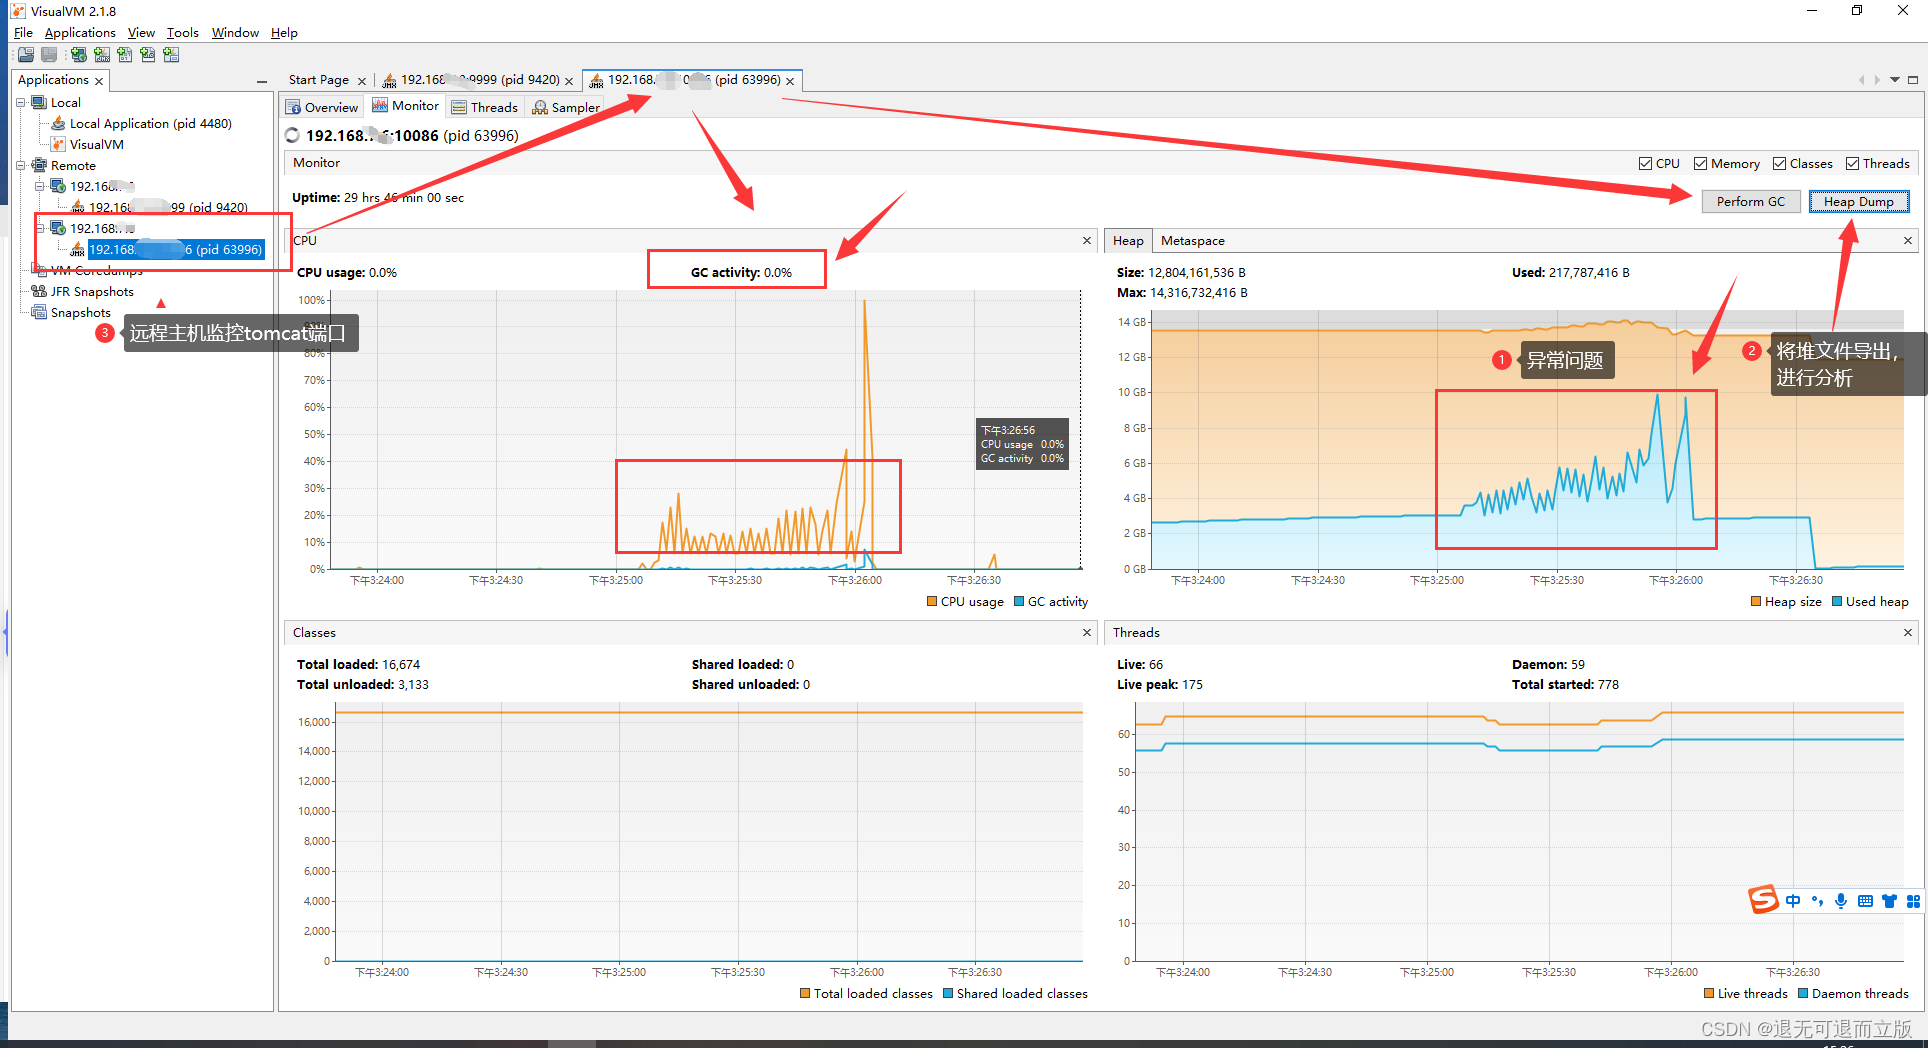1928x1048 pixels.
Task: Open the Tools menu
Action: pos(182,33)
